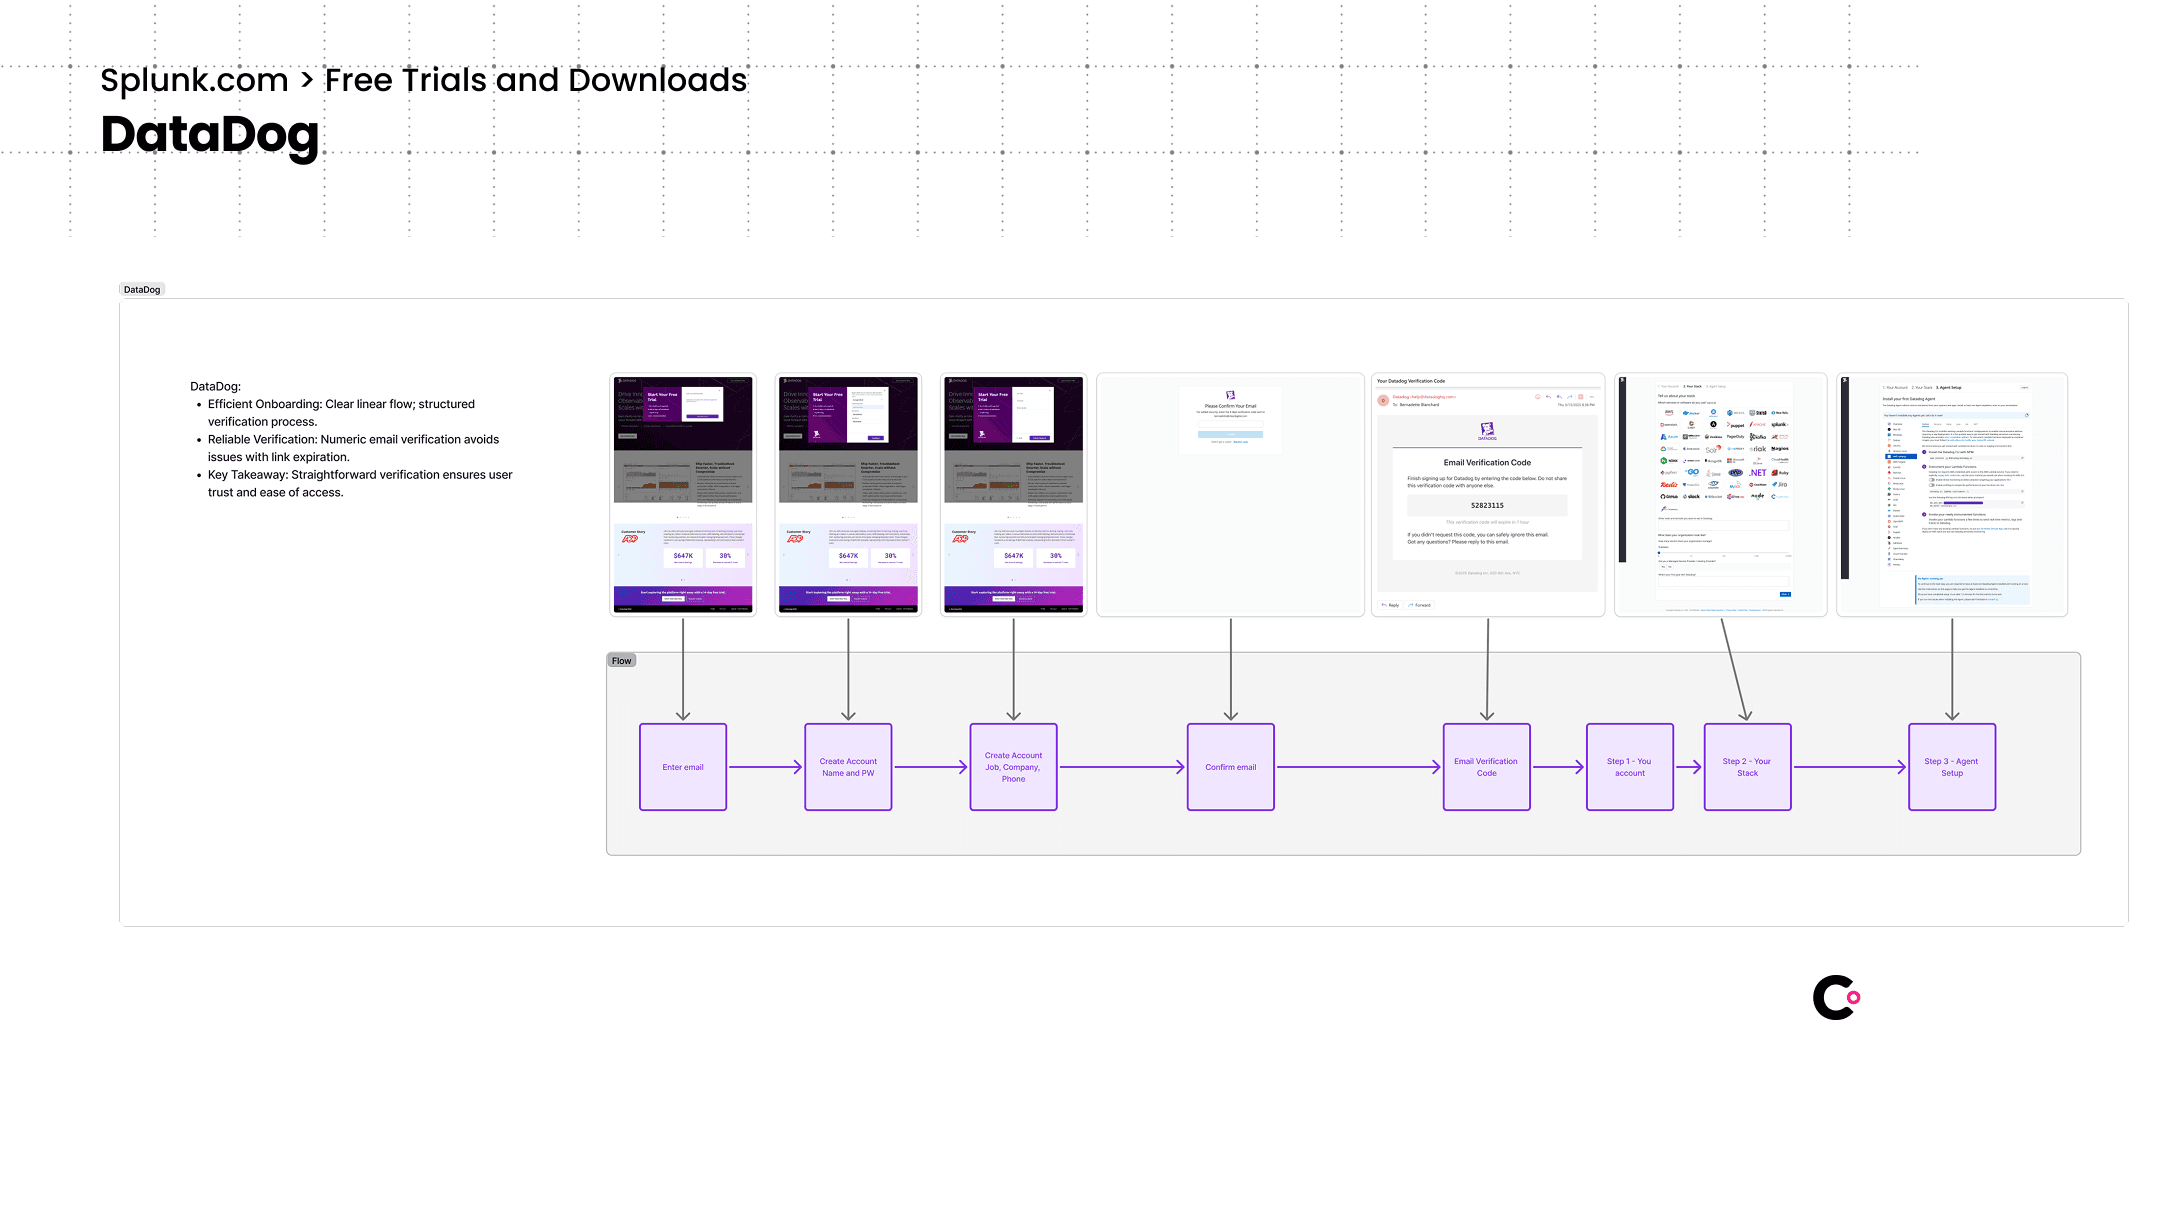
Task: Click the 'Flow' section label
Action: (x=621, y=661)
